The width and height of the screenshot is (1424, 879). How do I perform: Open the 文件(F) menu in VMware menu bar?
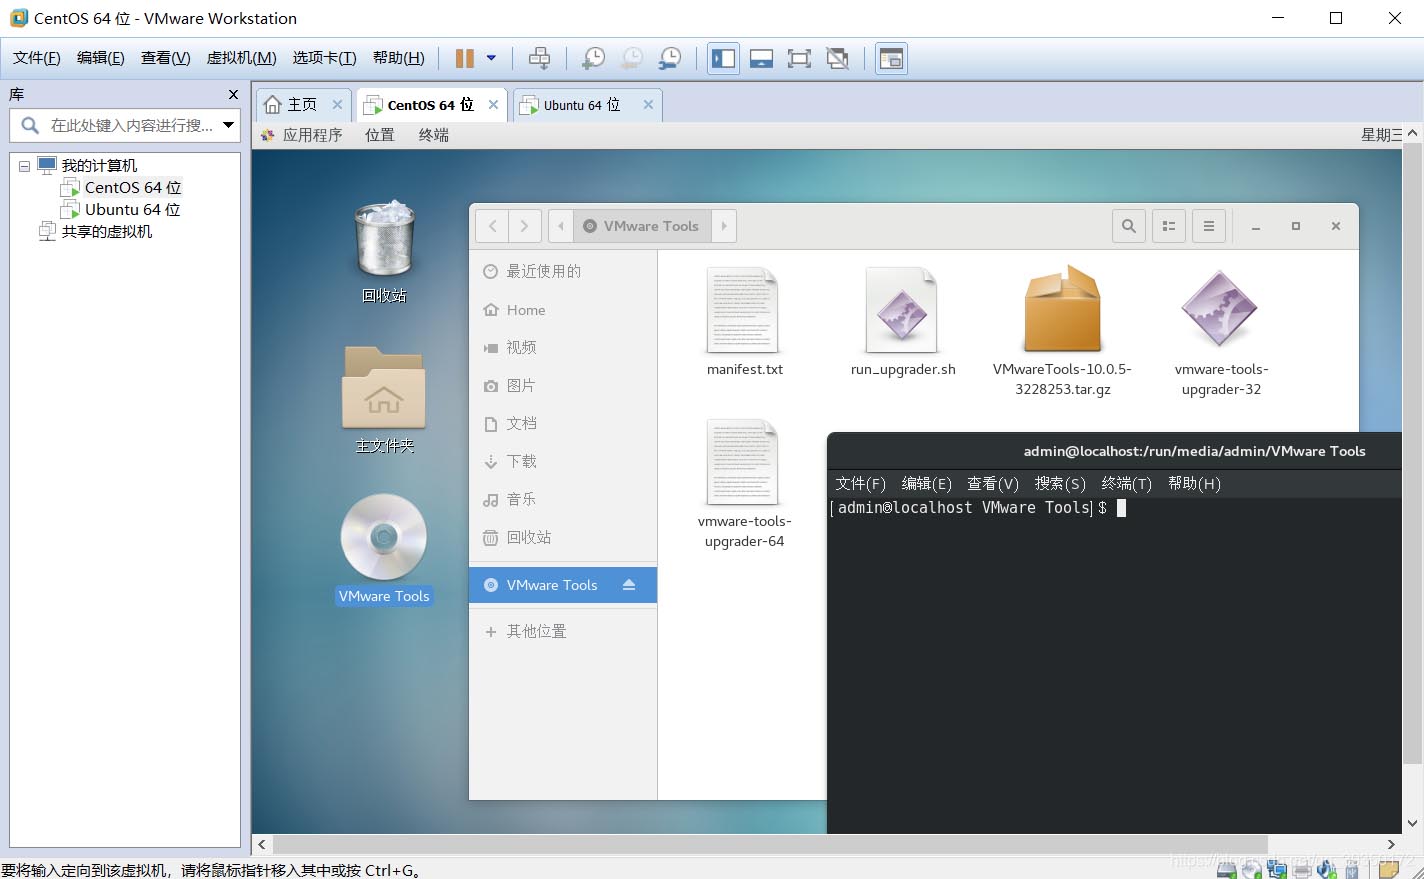[37, 58]
